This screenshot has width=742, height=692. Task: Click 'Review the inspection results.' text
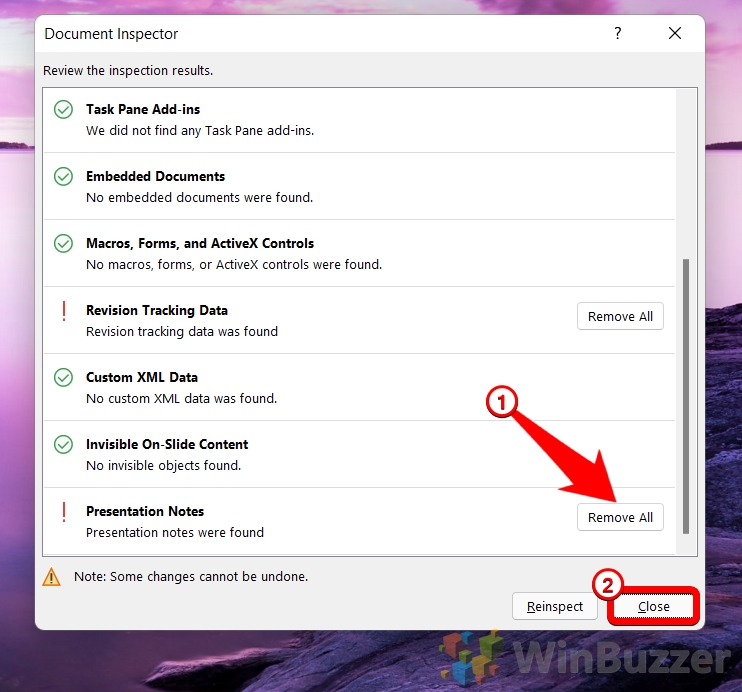128,71
